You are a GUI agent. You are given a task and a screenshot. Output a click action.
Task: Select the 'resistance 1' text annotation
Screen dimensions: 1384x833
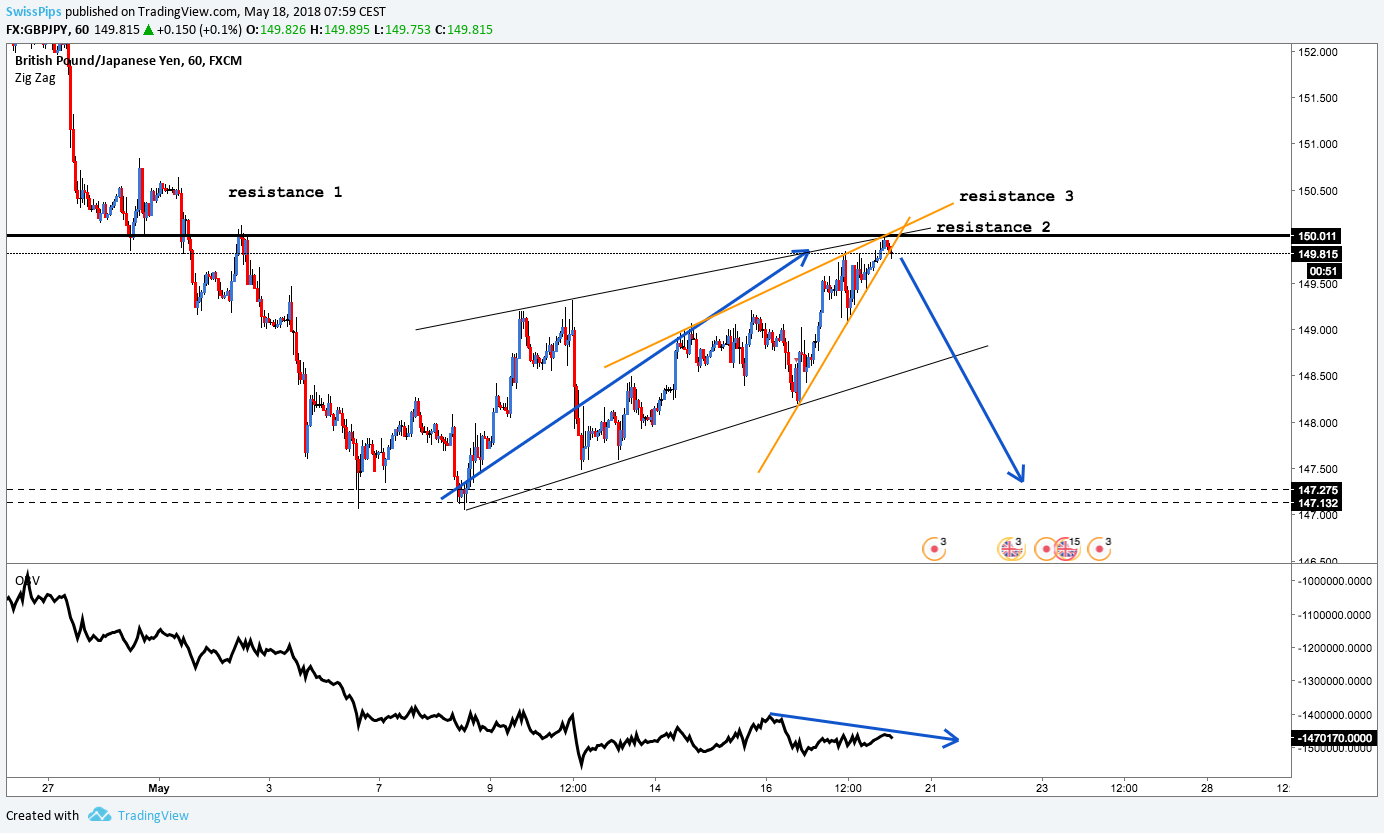tap(285, 192)
